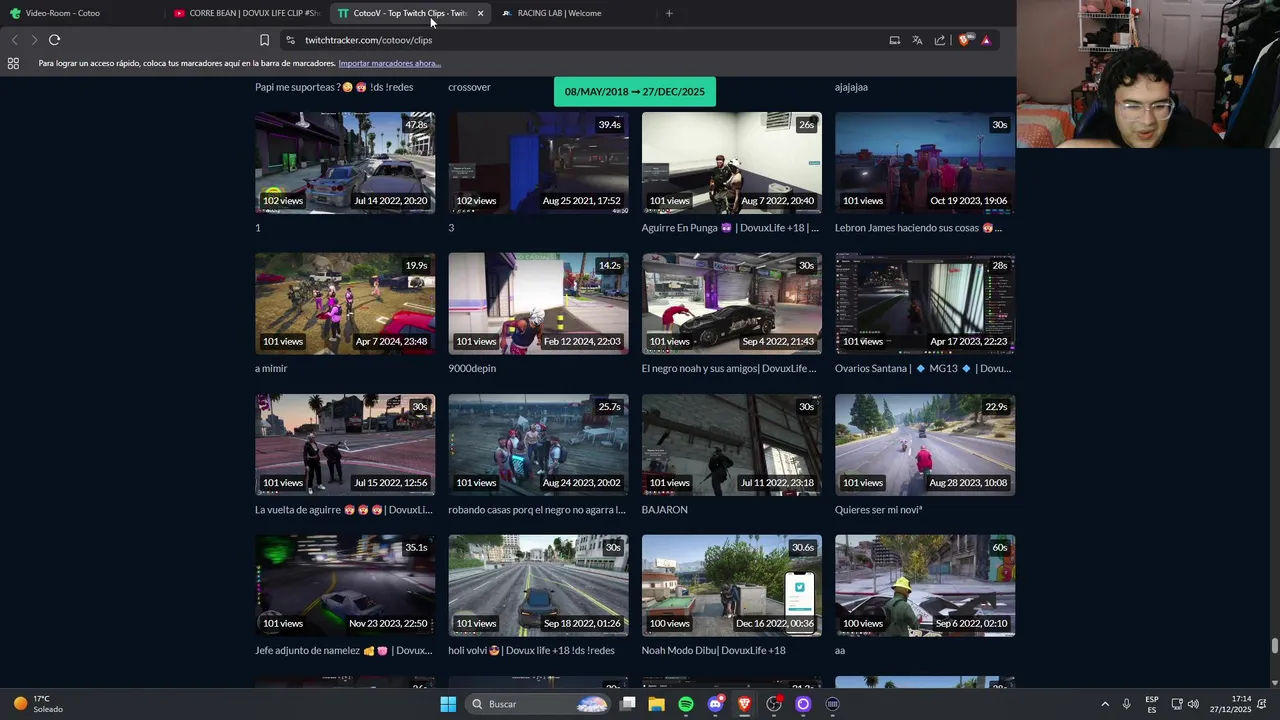Screen dimensions: 1280x720
Task: Play the clip dated Jul 15 2022, 12:56
Action: coord(345,445)
